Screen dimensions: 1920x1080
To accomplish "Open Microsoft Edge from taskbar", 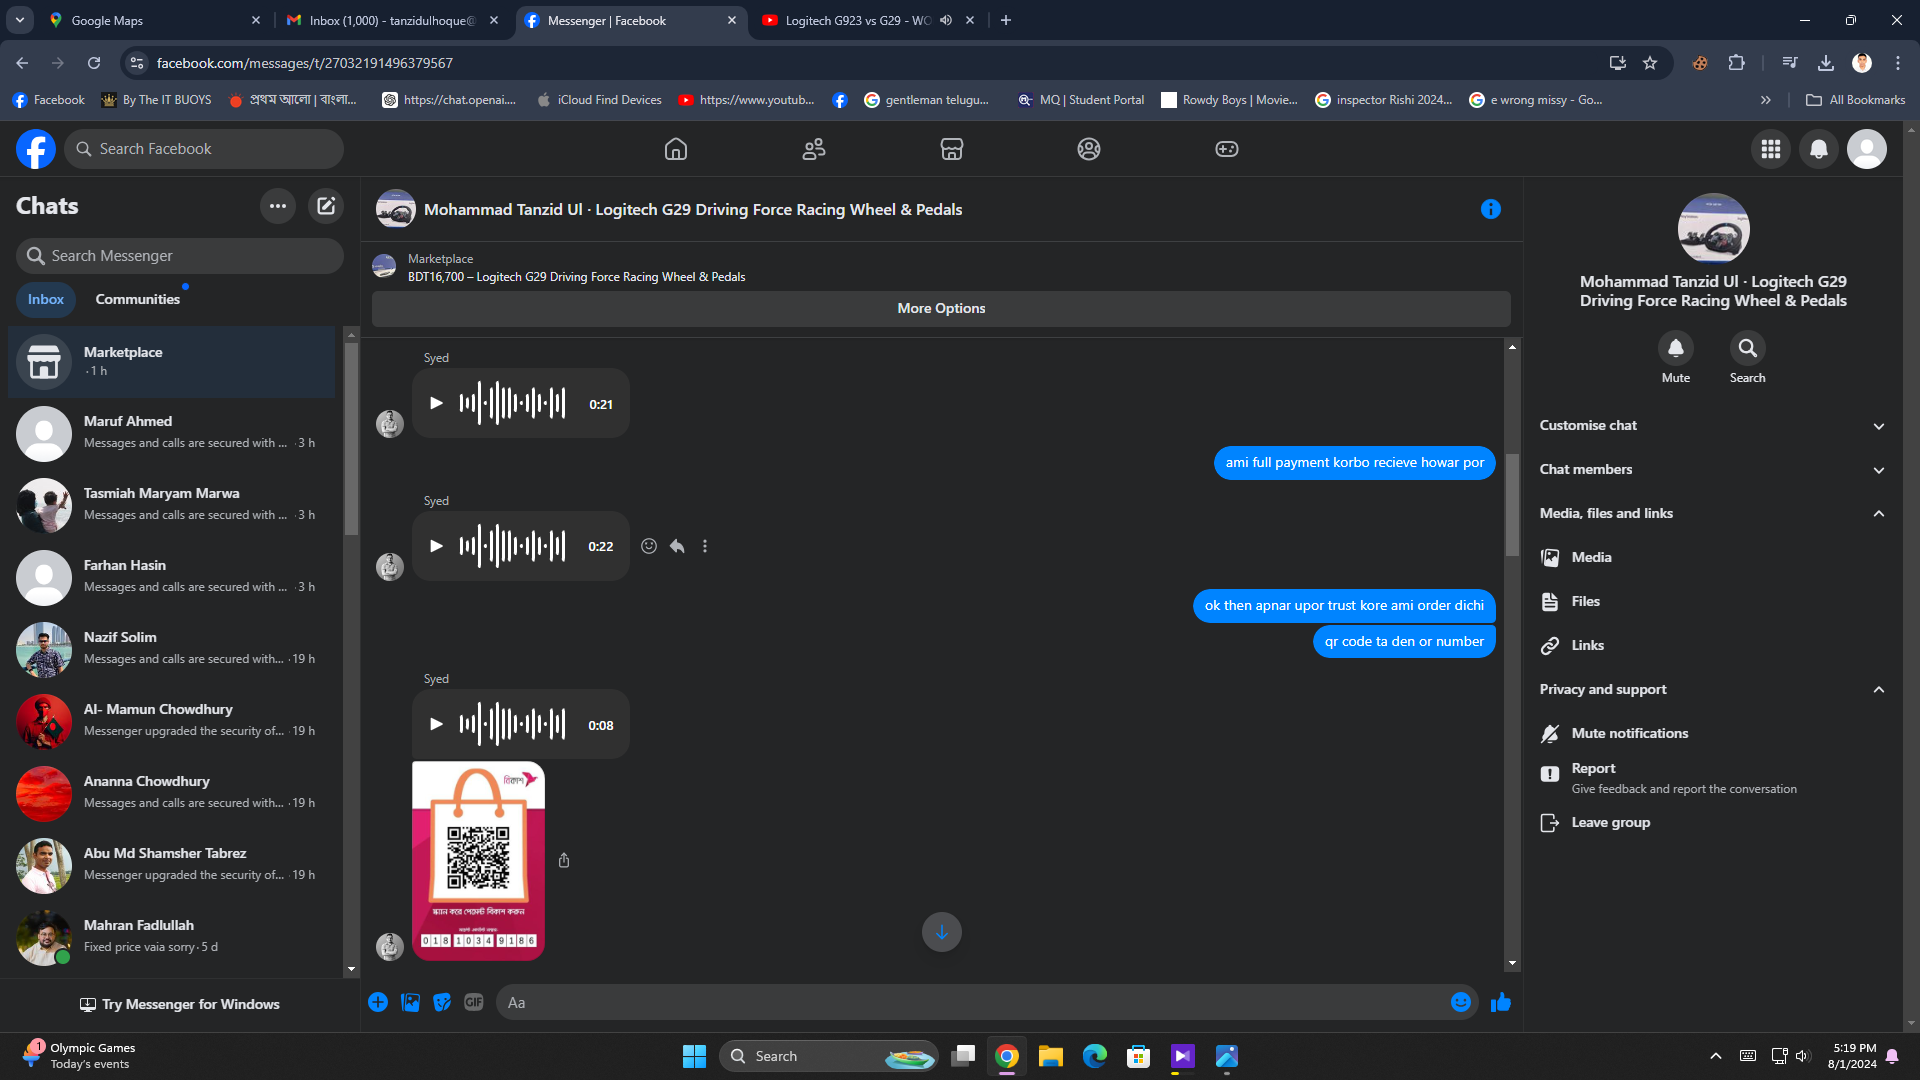I will pos(1095,1056).
